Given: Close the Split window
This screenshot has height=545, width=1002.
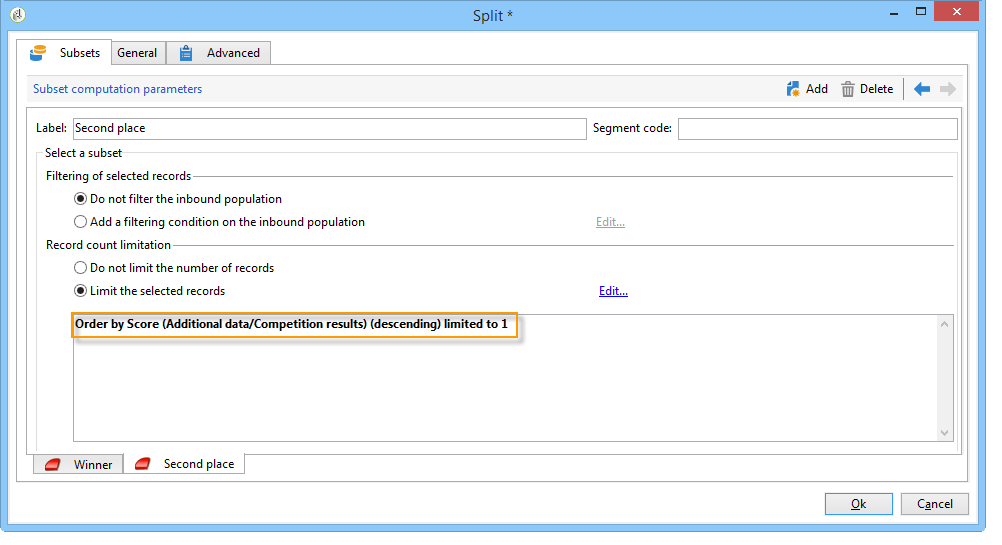Looking at the screenshot, I should [956, 12].
